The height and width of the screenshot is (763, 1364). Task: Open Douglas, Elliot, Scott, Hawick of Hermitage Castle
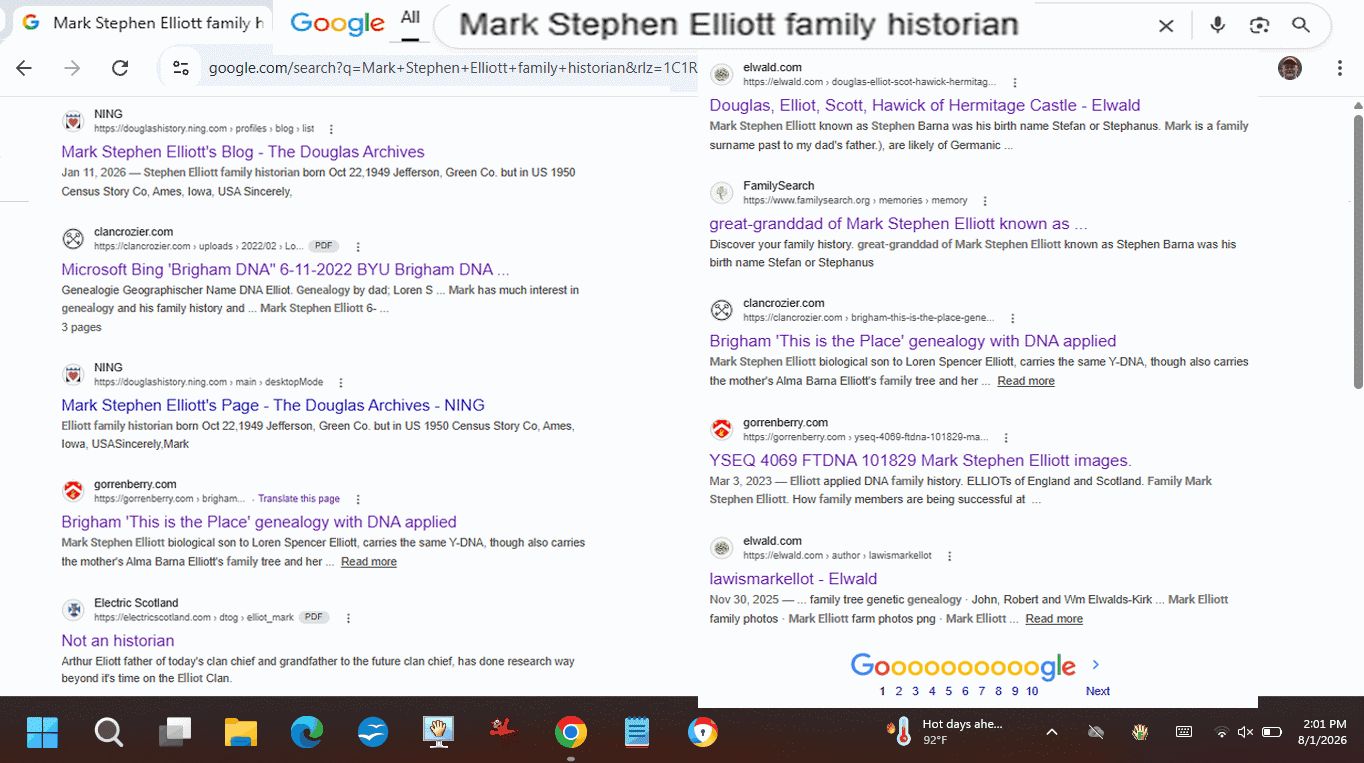click(x=925, y=105)
